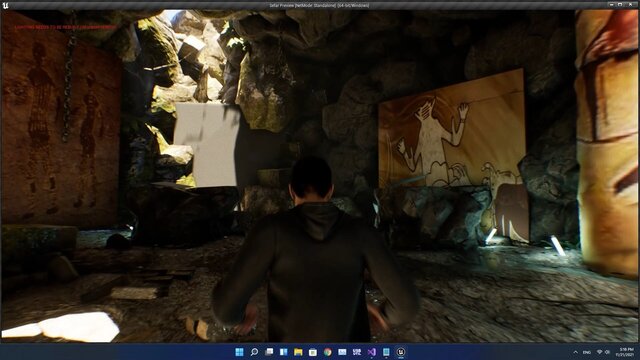Open the volume control tray icon

click(x=607, y=352)
